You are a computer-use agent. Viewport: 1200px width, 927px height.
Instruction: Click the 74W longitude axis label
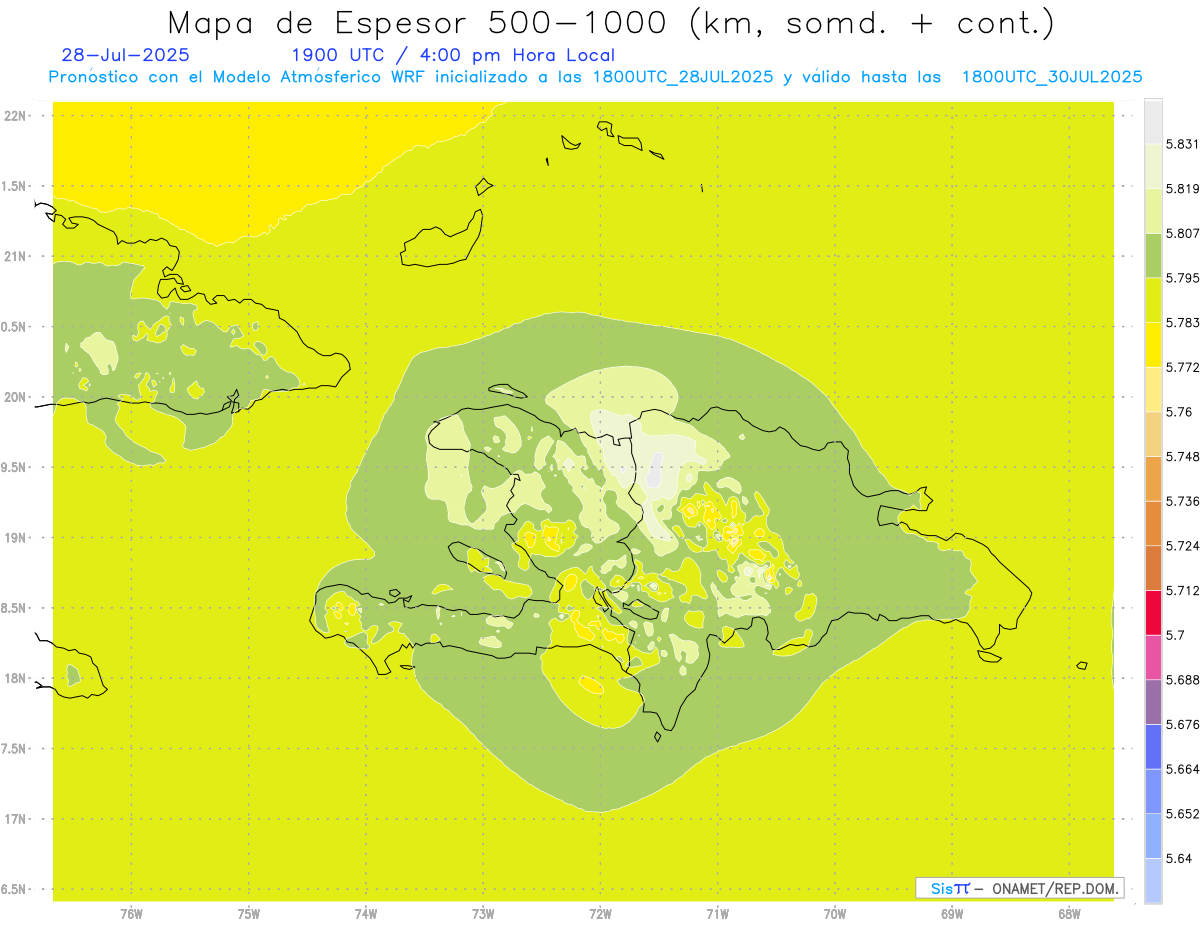366,914
